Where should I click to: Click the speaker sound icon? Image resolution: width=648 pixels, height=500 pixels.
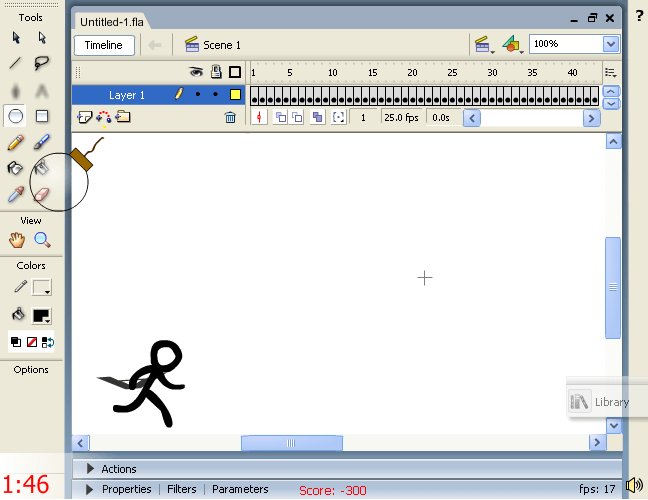(x=634, y=486)
